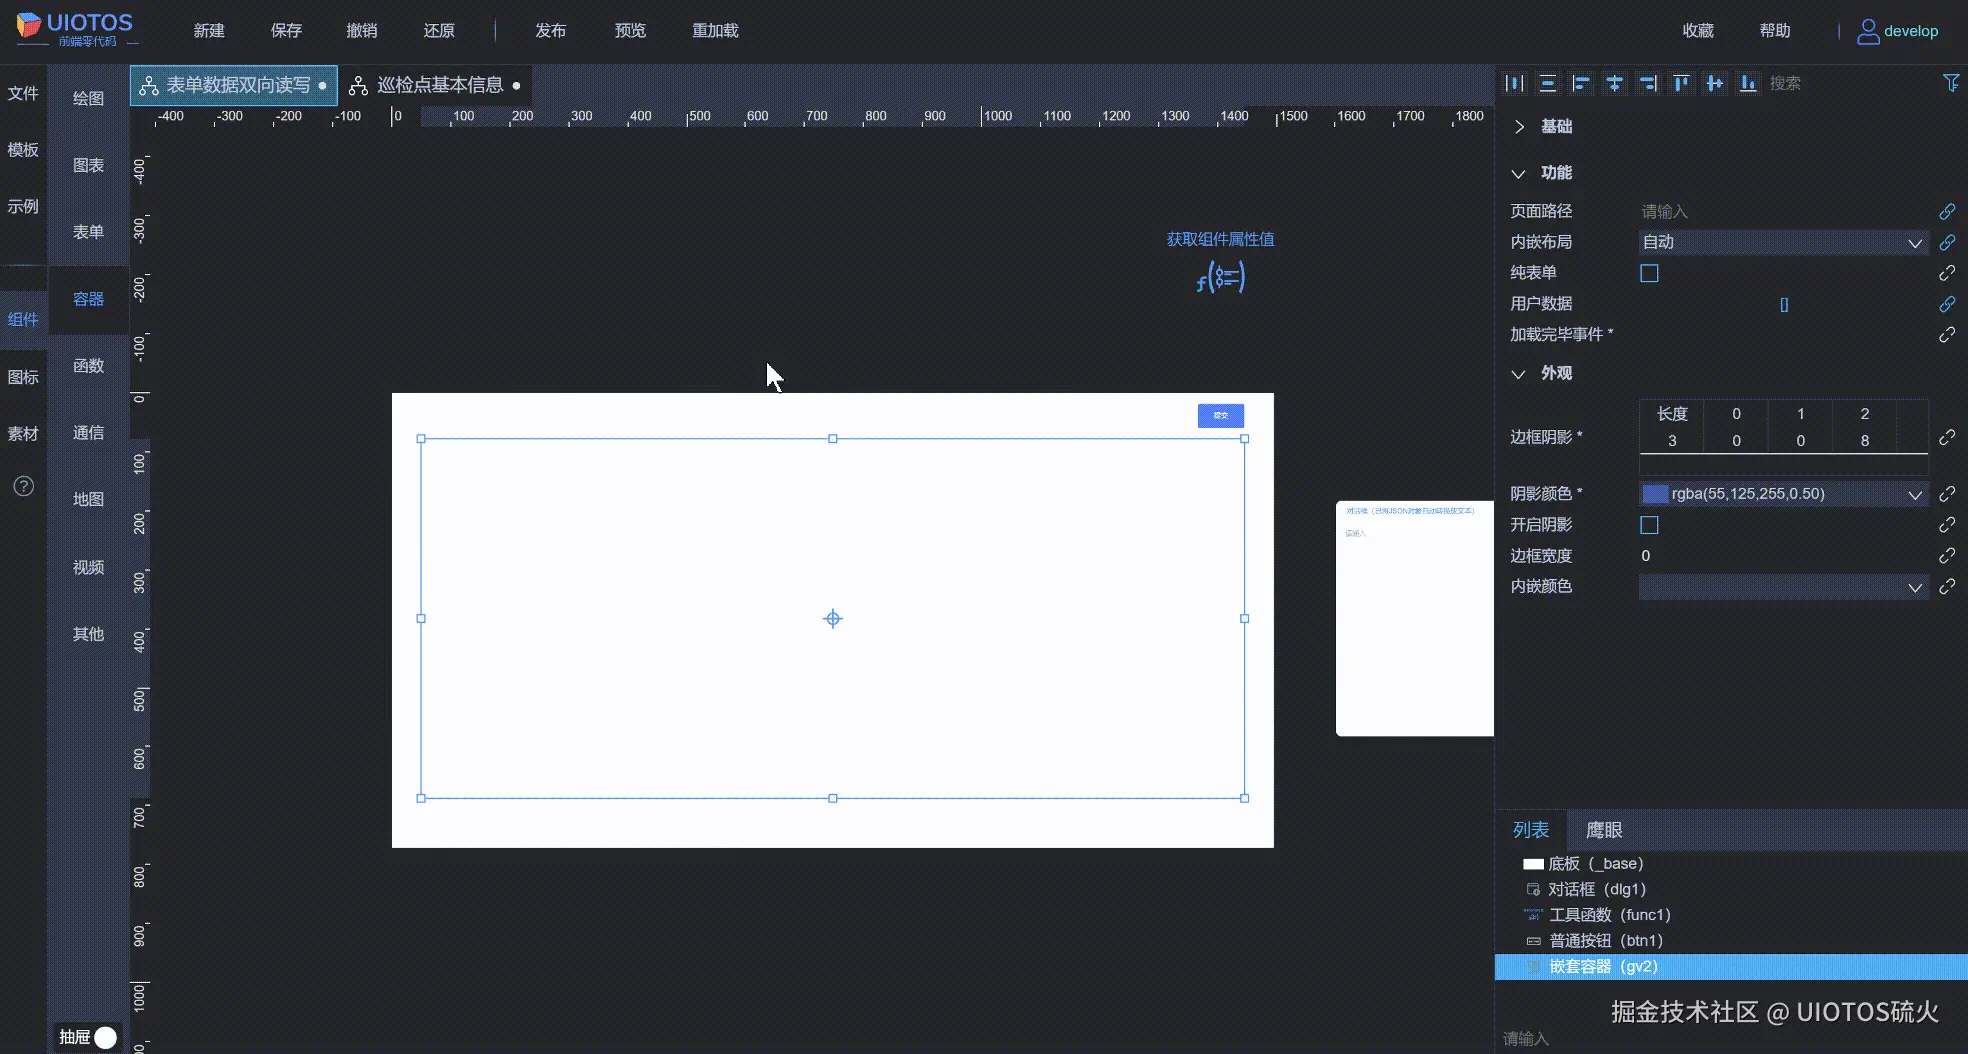This screenshot has height=1054, width=1968.
Task: Open the filter funnel icon in properties panel
Action: pos(1951,83)
